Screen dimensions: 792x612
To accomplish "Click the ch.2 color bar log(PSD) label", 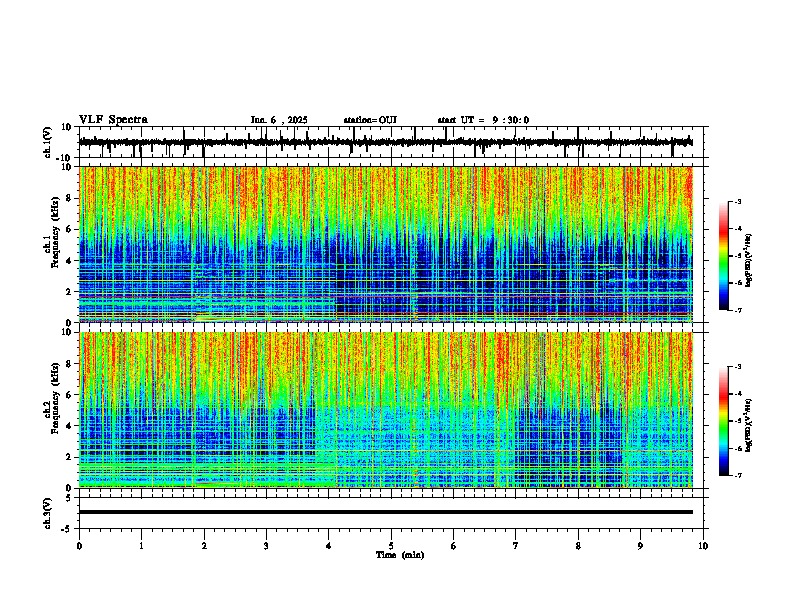I will point(749,426).
